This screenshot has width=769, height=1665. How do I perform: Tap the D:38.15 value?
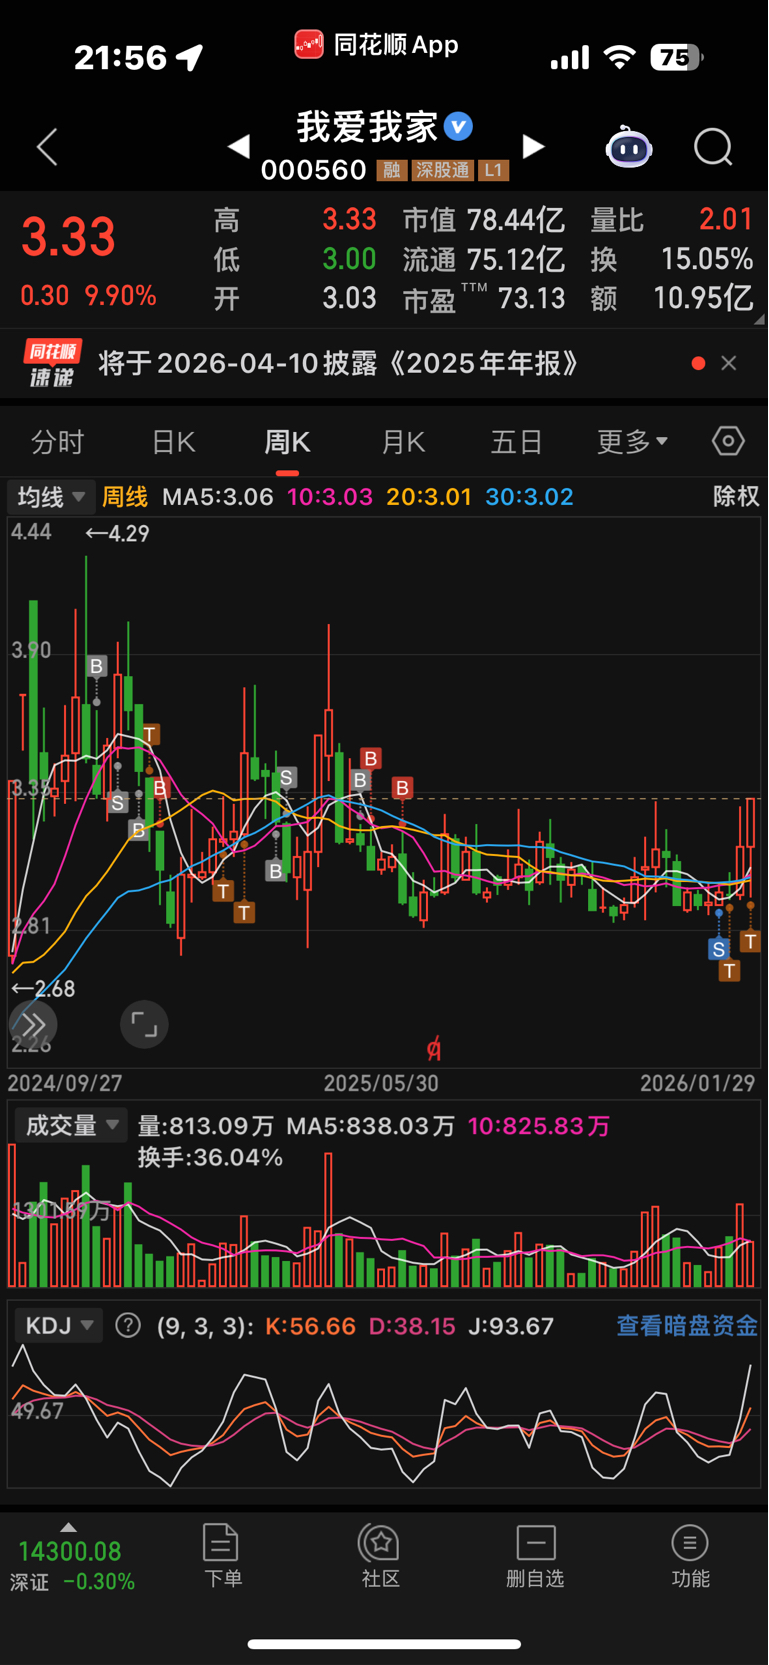pos(412,1326)
